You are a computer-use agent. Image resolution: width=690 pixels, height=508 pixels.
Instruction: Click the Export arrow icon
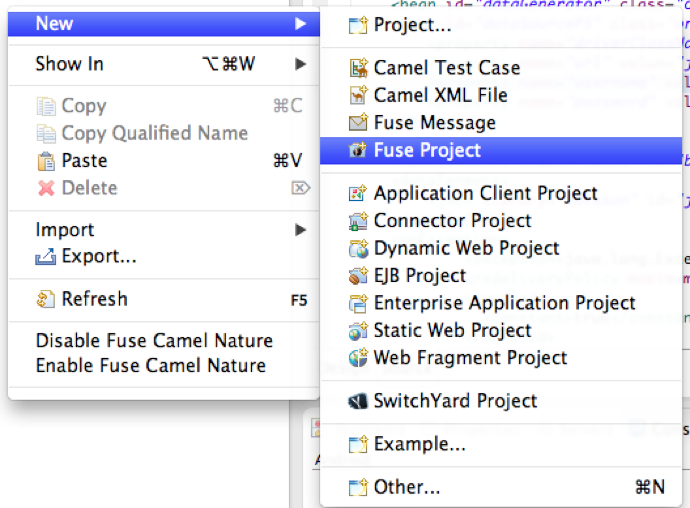[x=46, y=257]
